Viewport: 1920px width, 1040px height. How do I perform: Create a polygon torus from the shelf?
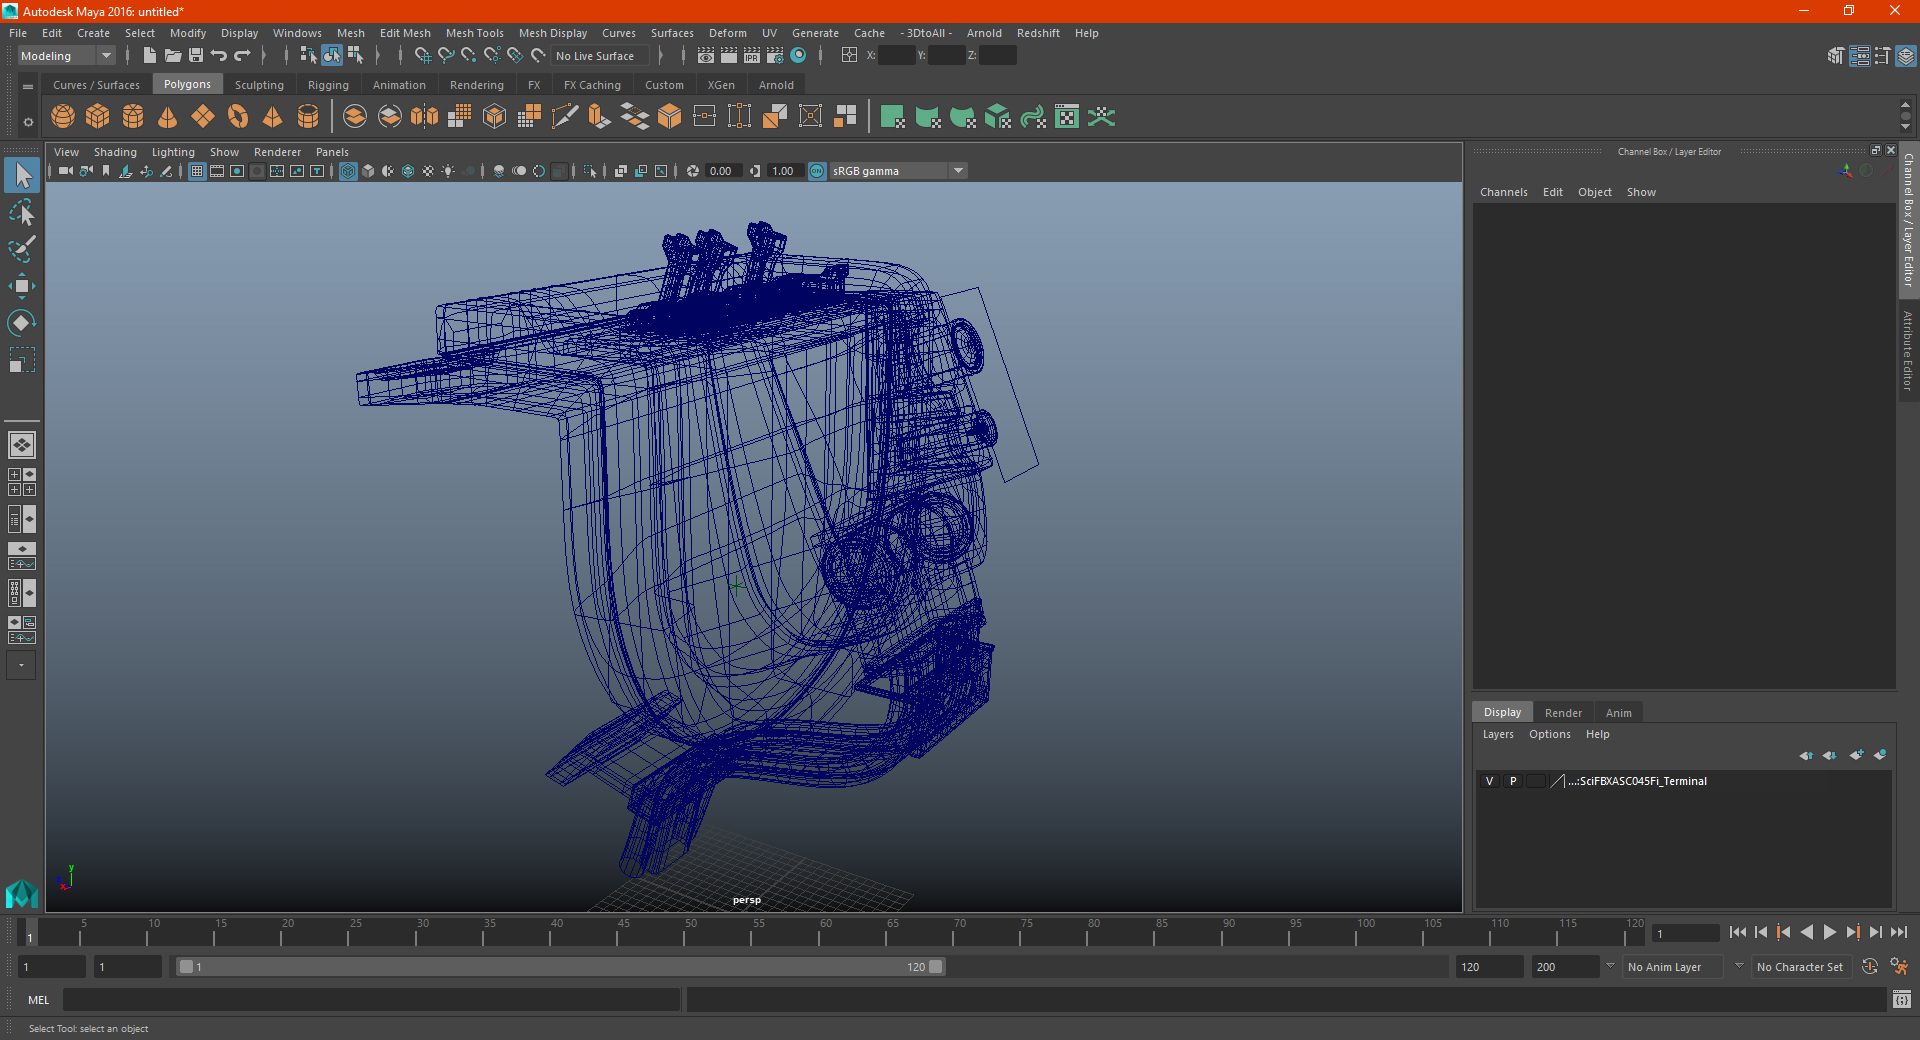(238, 117)
